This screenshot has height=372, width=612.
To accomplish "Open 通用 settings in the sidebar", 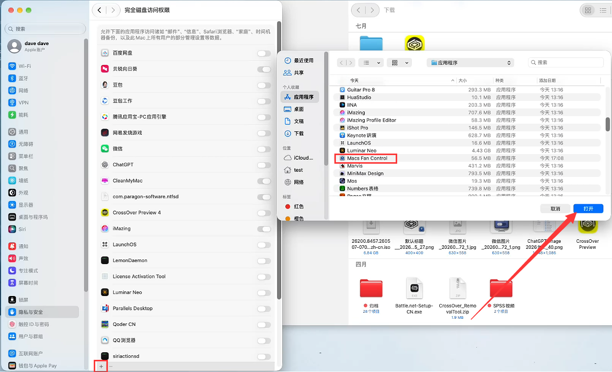I will point(19,132).
